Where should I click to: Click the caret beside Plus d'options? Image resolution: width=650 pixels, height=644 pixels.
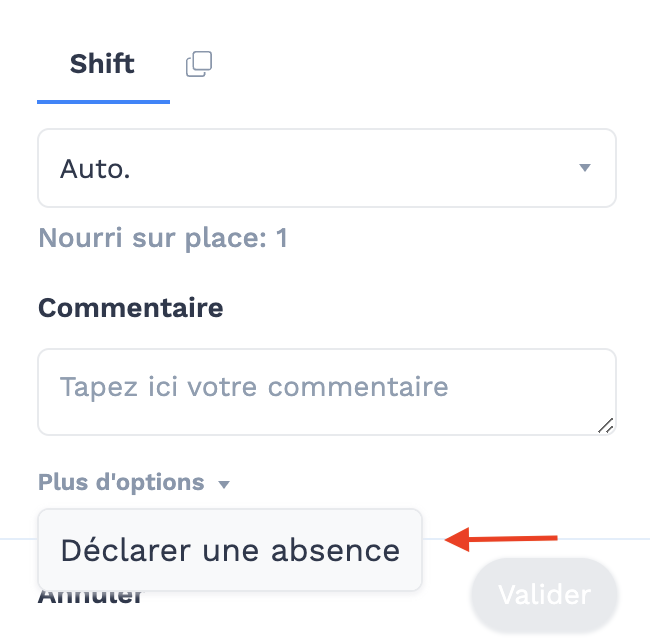click(x=224, y=484)
